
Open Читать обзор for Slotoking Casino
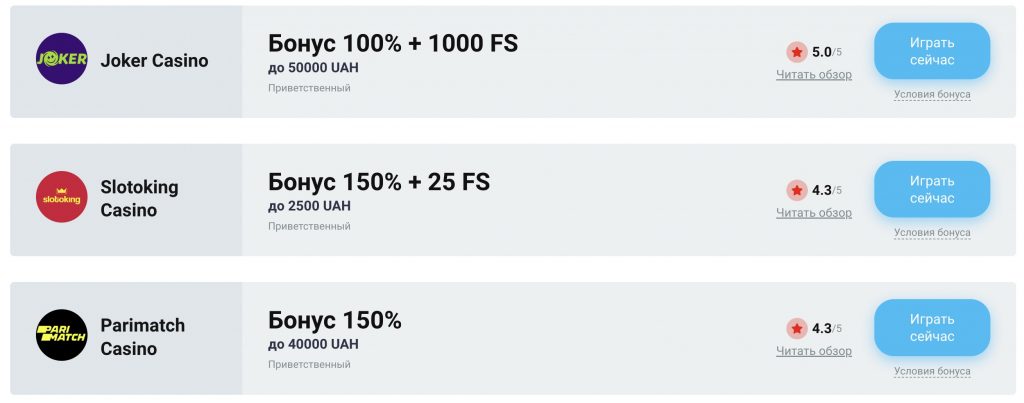[x=814, y=213]
